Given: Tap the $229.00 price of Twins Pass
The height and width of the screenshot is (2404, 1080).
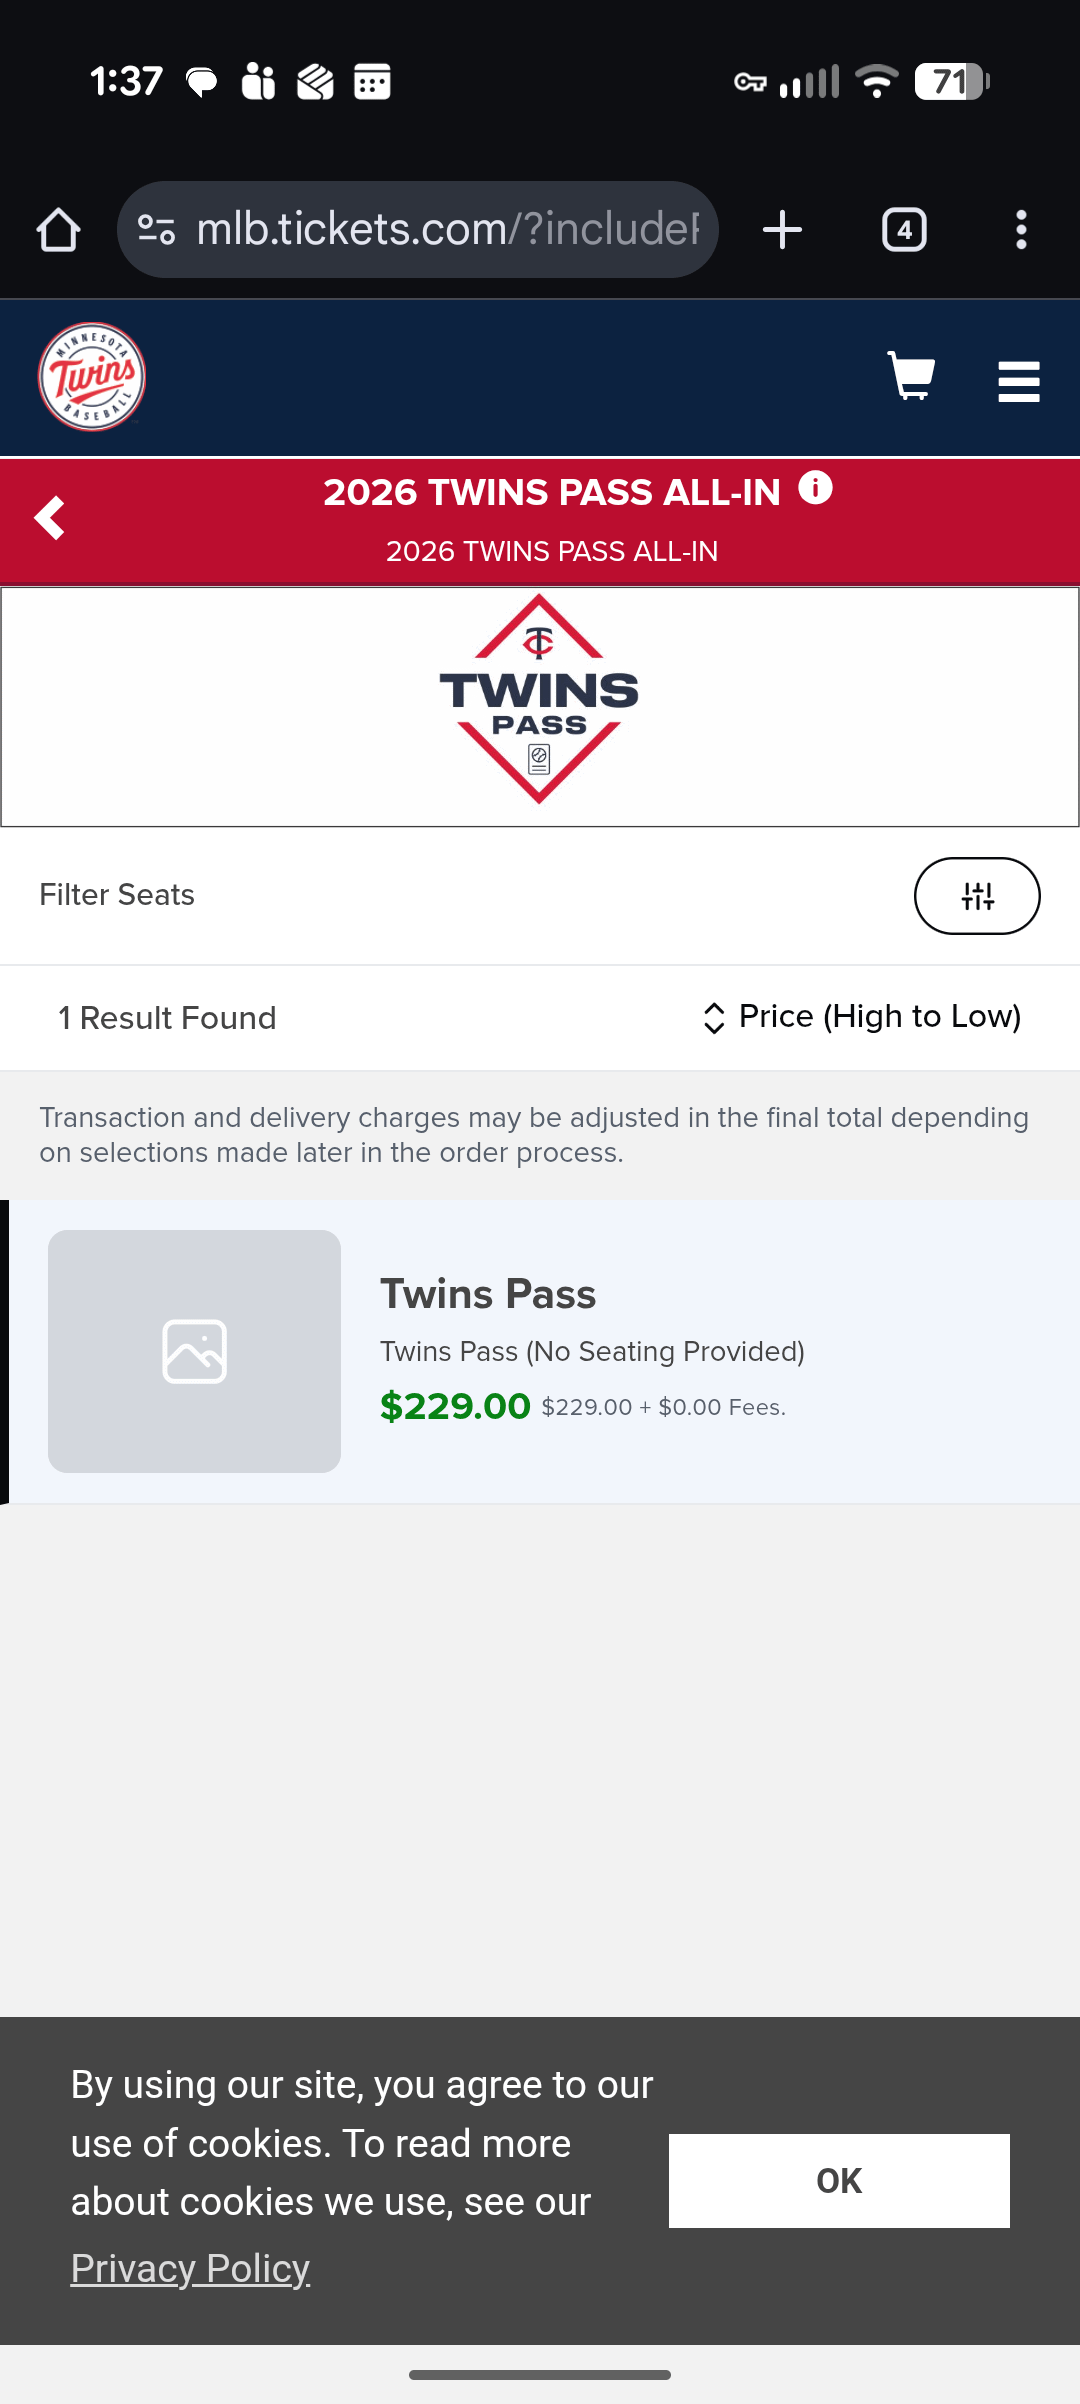Looking at the screenshot, I should click(x=455, y=1406).
